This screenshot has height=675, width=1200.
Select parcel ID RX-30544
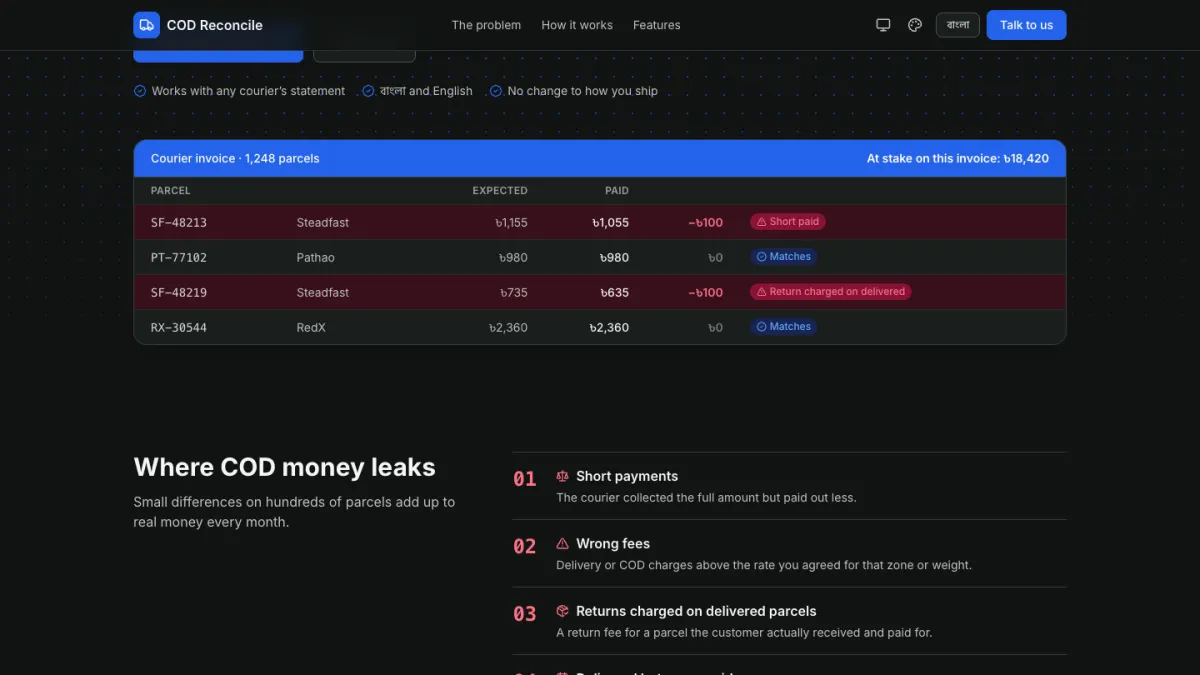pos(179,328)
